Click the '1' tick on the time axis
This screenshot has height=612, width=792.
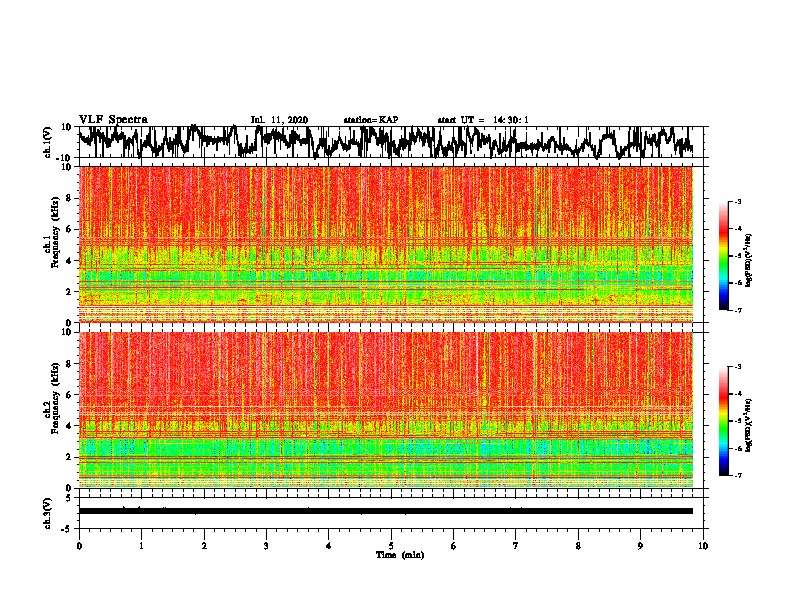pos(141,546)
